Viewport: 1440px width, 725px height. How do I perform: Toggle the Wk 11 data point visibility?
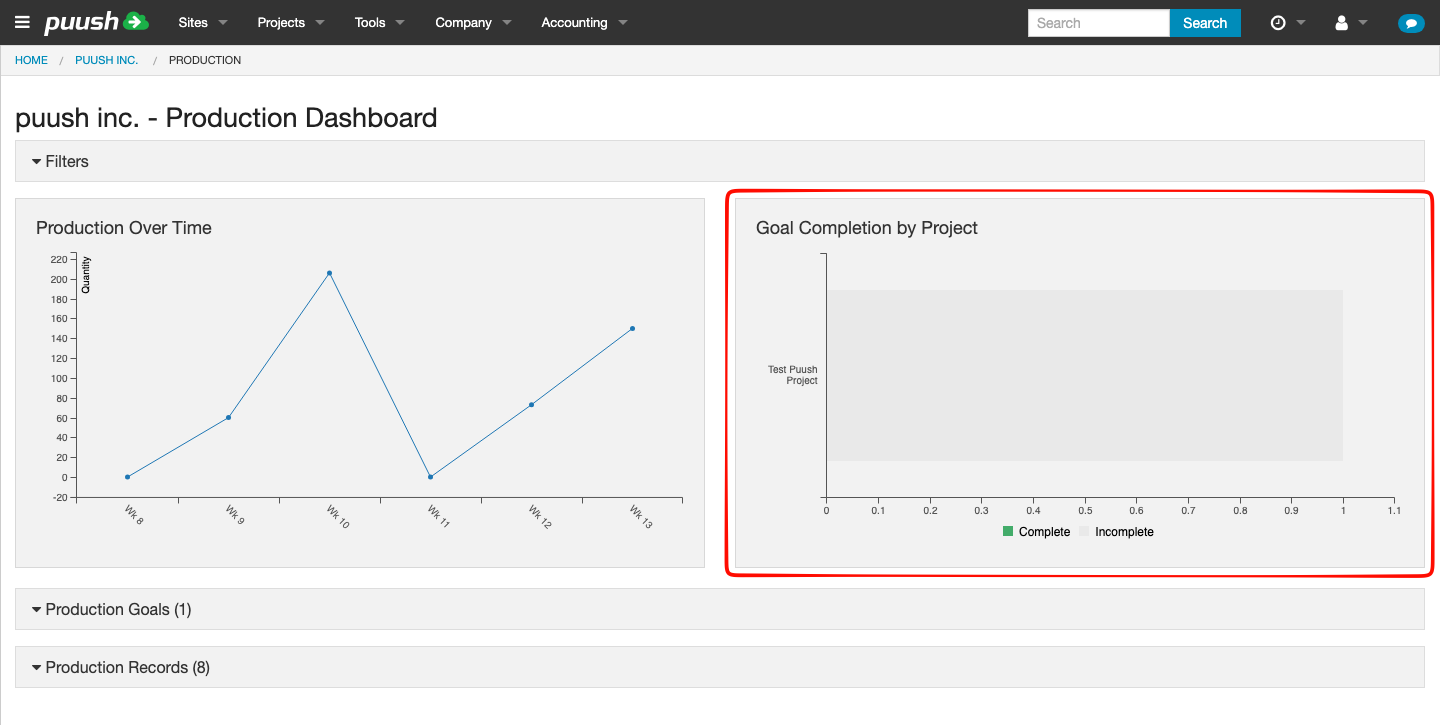430,477
